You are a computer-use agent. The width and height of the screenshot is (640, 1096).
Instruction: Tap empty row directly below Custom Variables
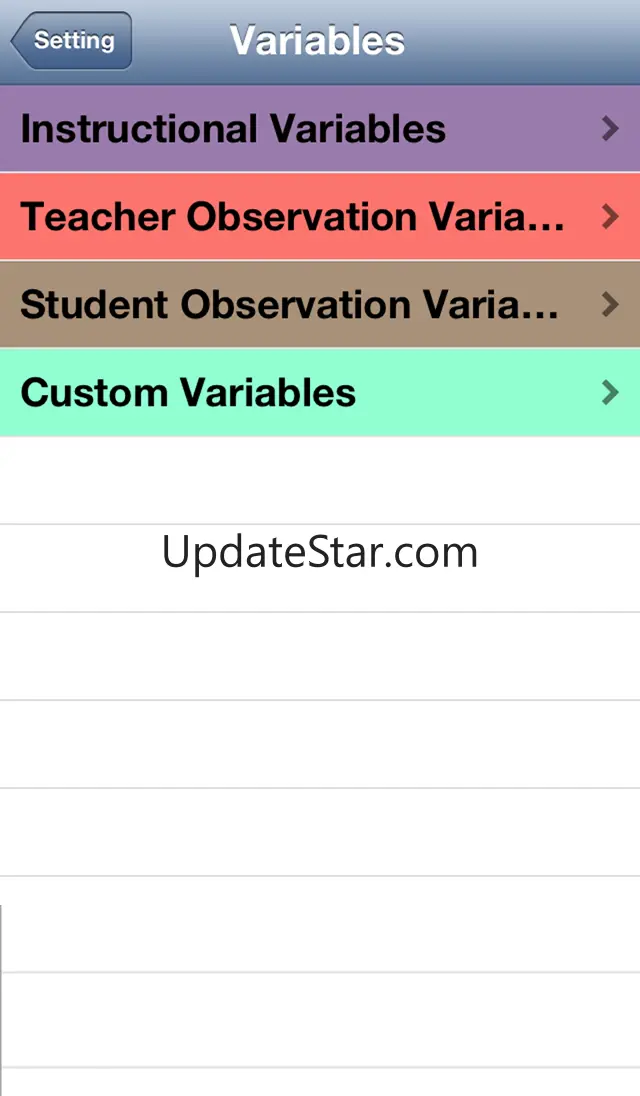pyautogui.click(x=320, y=481)
